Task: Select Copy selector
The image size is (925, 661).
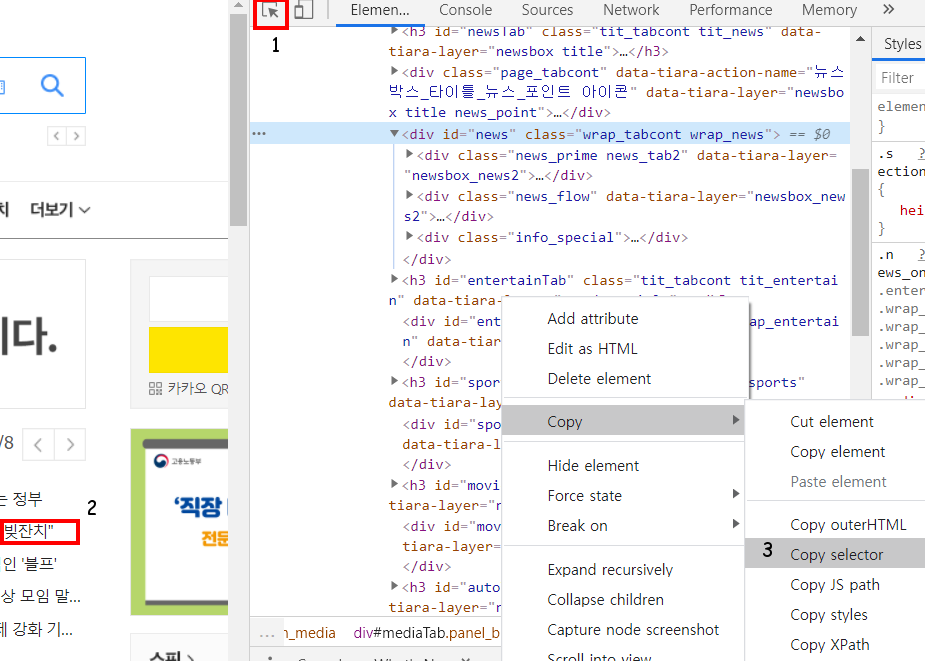Action: [836, 555]
